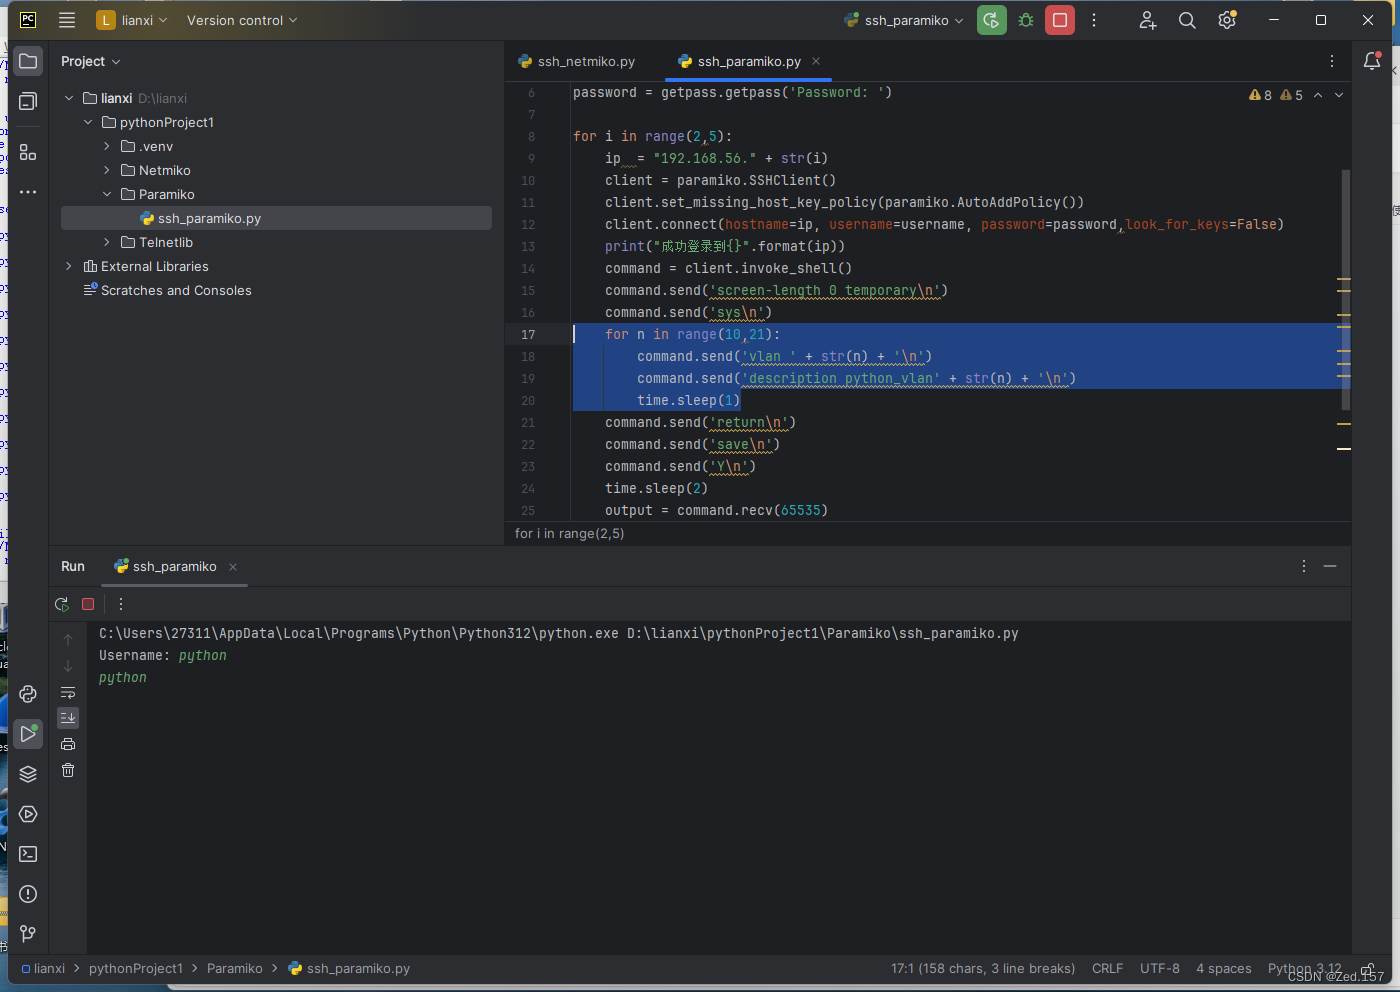Clear console output with the trash icon
The width and height of the screenshot is (1400, 992).
tap(68, 771)
